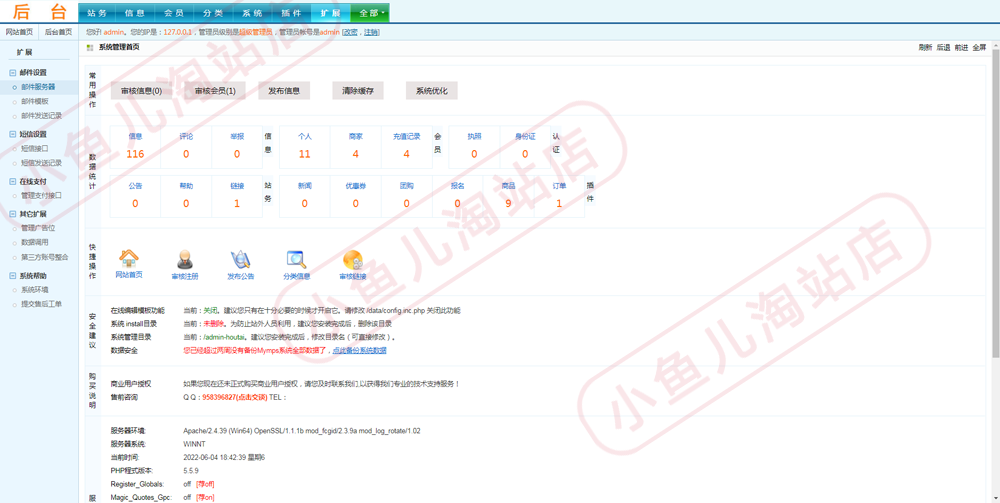Collapse the 在线支付 sidebar group
This screenshot has width=1000, height=503.
tap(13, 182)
